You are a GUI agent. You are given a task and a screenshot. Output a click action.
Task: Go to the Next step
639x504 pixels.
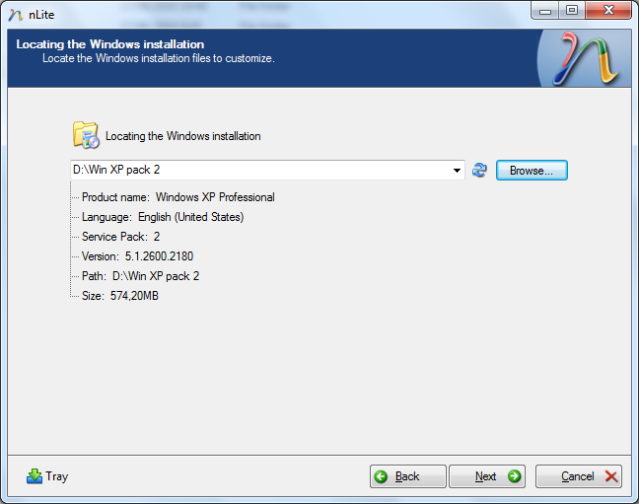point(487,476)
